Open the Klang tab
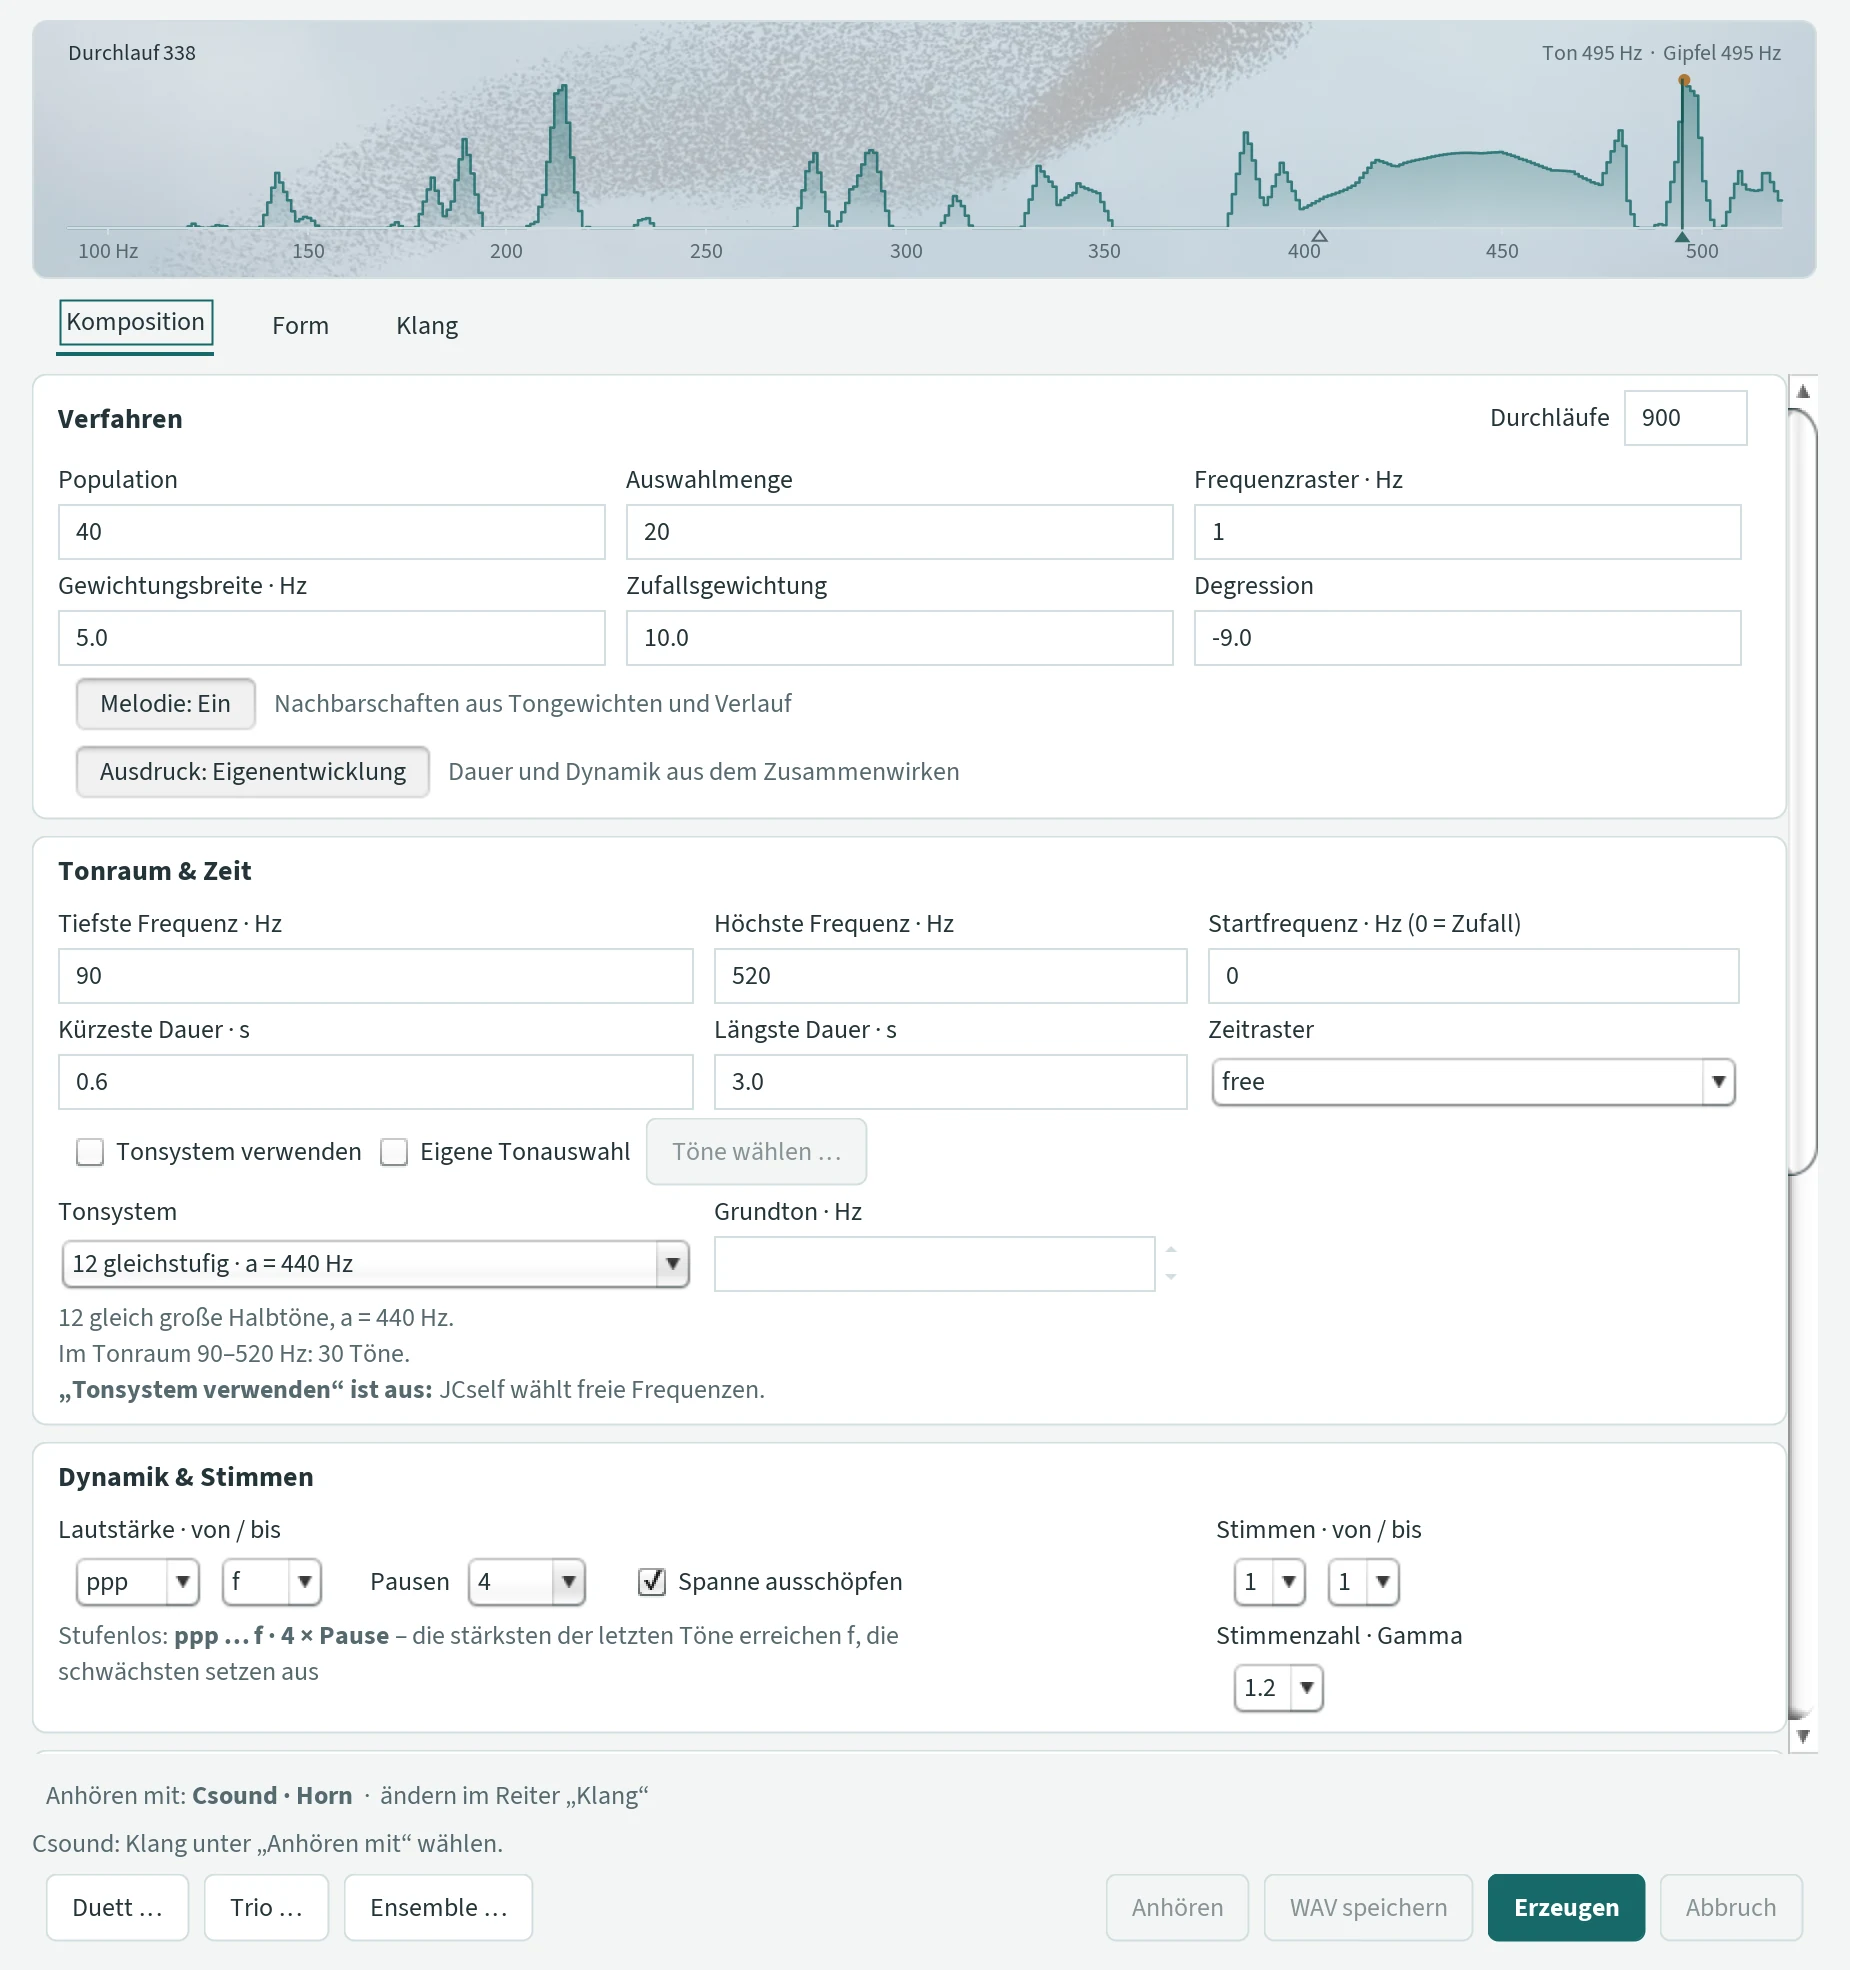1850x1970 pixels. coord(427,326)
